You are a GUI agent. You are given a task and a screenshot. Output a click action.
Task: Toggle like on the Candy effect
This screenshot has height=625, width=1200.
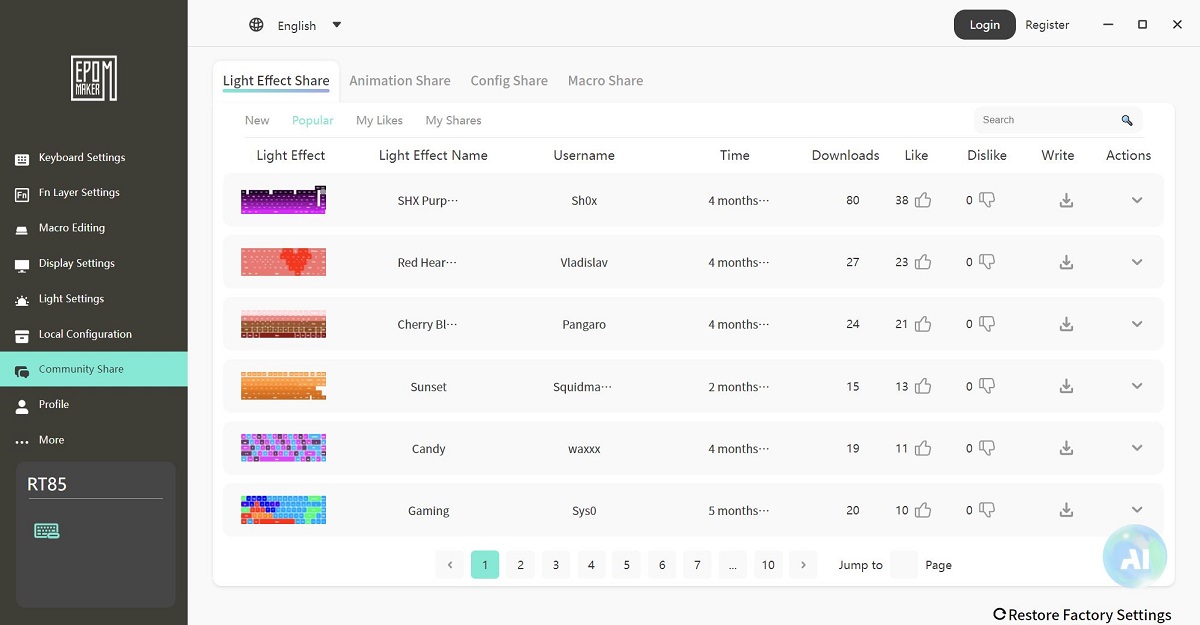click(x=923, y=448)
